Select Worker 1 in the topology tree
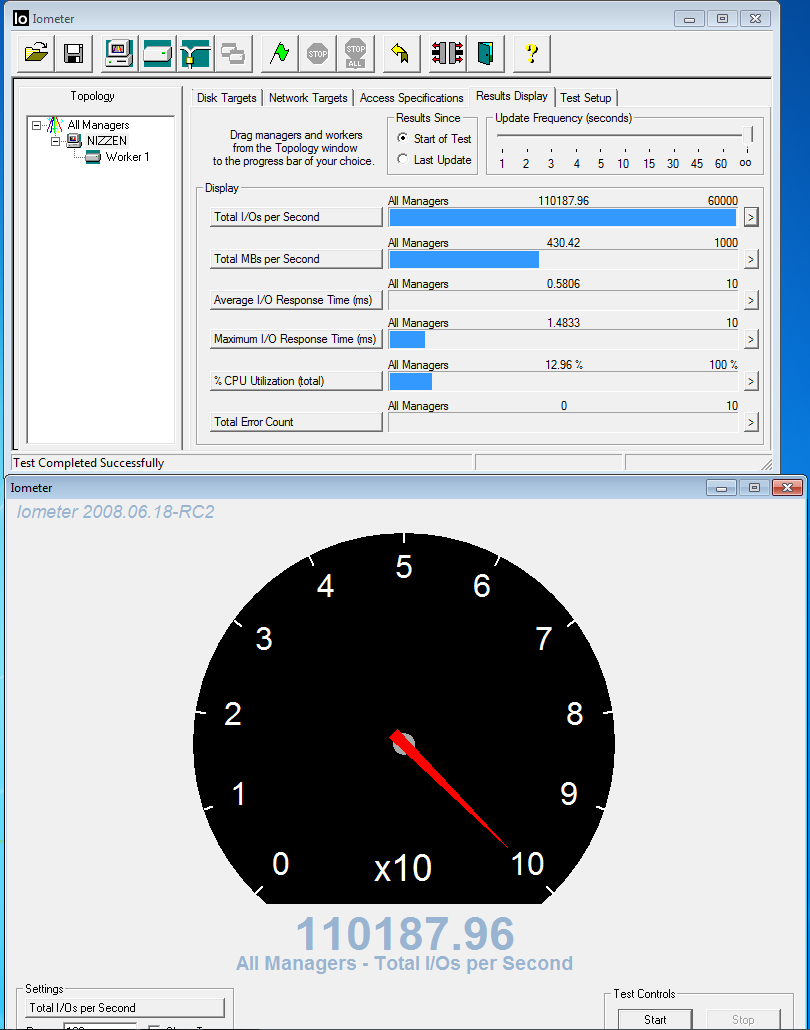Viewport: 810px width, 1030px height. click(x=127, y=157)
